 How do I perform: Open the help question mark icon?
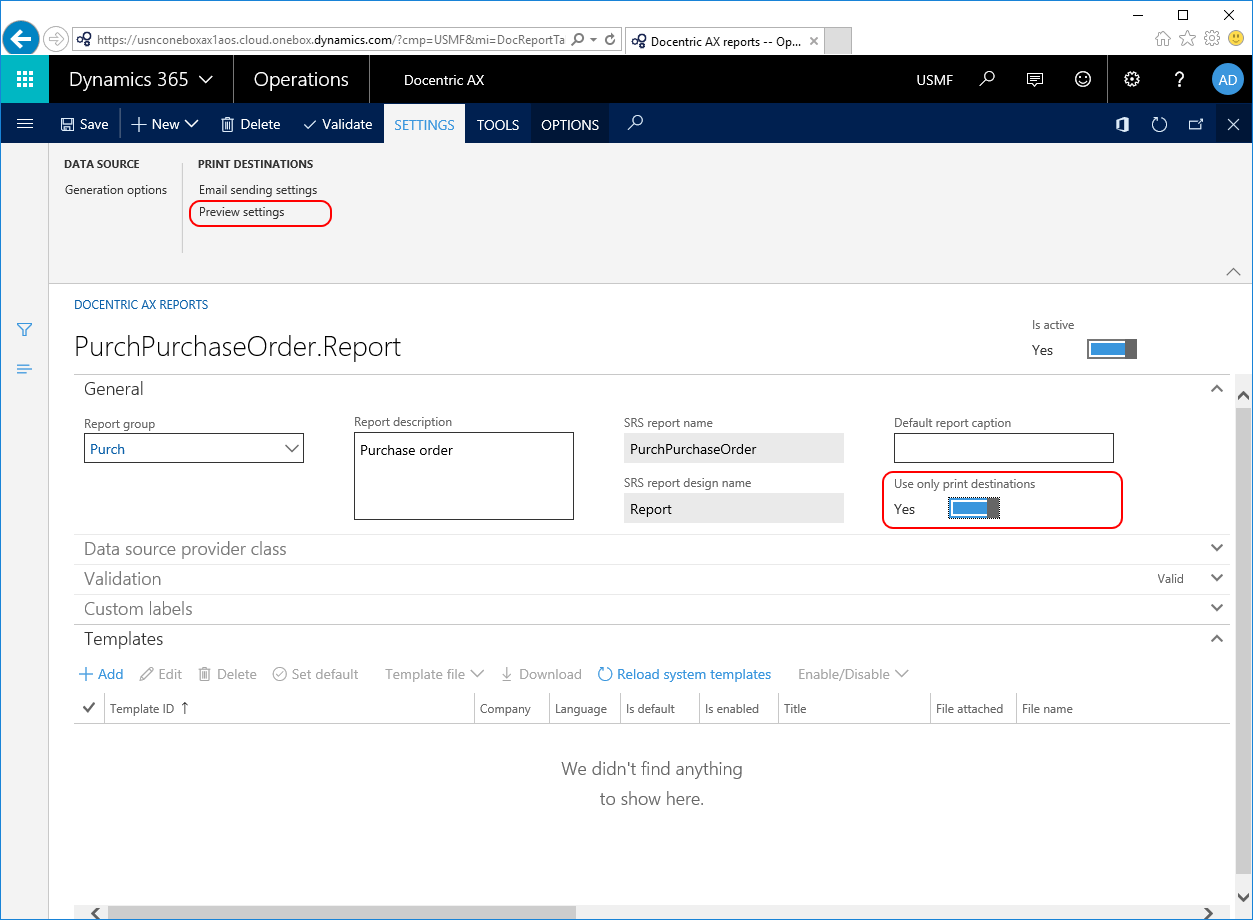coord(1180,79)
